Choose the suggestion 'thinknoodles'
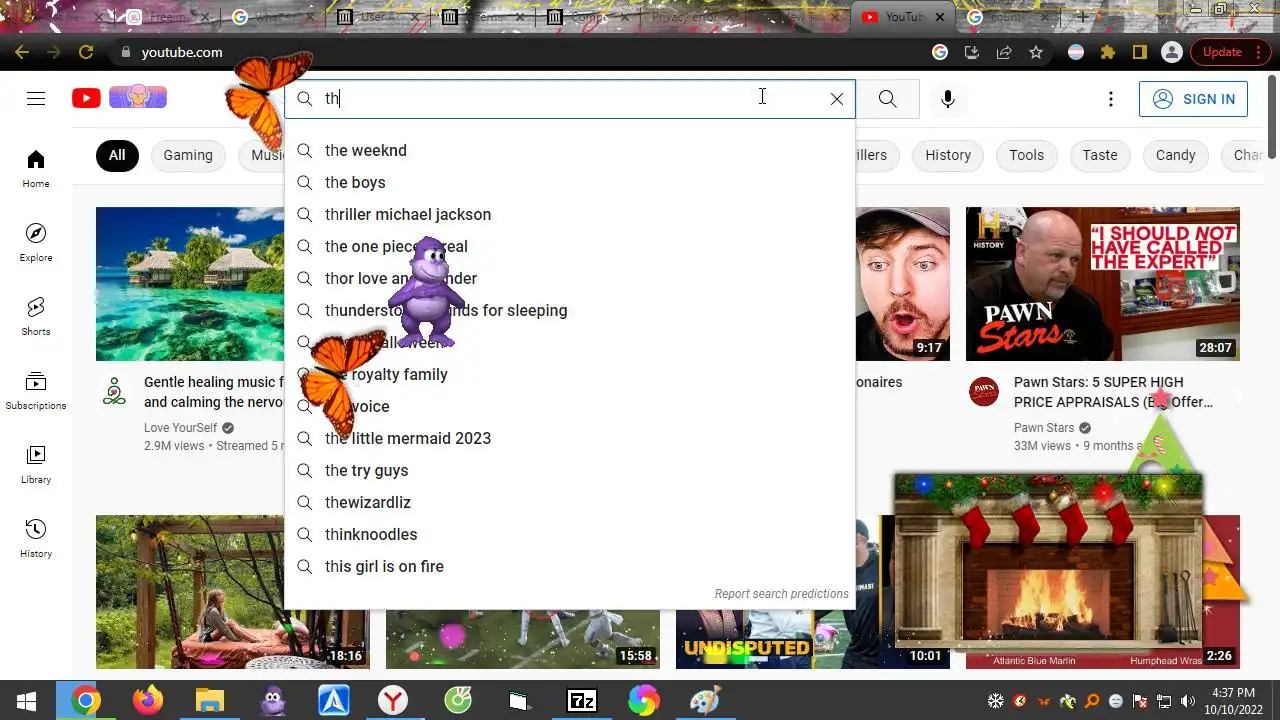This screenshot has width=1280, height=720. tap(570, 534)
